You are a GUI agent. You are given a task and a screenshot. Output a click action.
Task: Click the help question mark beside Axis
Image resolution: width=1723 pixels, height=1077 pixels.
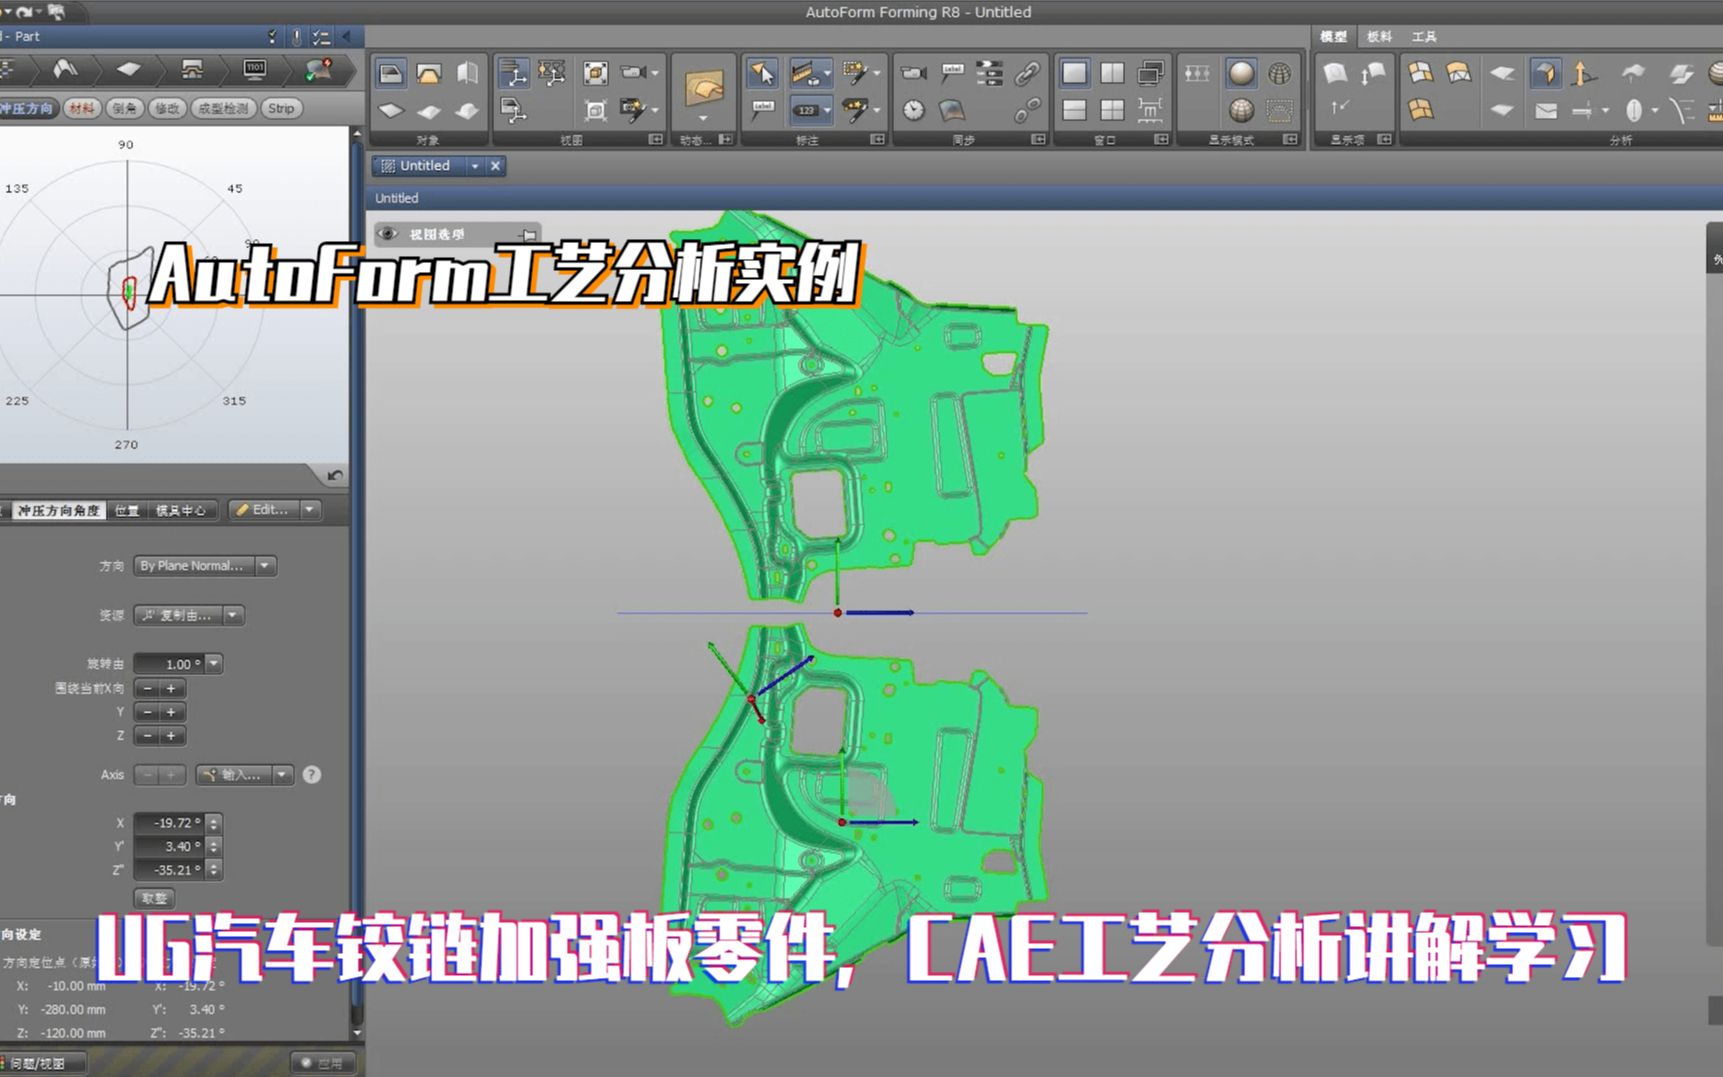click(x=312, y=774)
